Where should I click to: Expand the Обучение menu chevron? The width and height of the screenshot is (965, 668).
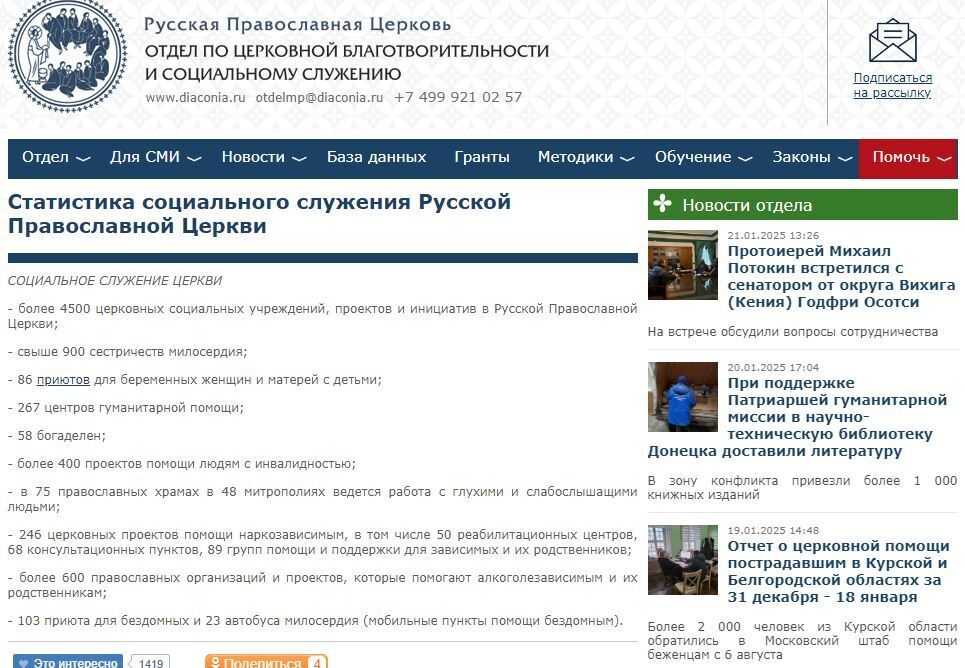tap(745, 159)
